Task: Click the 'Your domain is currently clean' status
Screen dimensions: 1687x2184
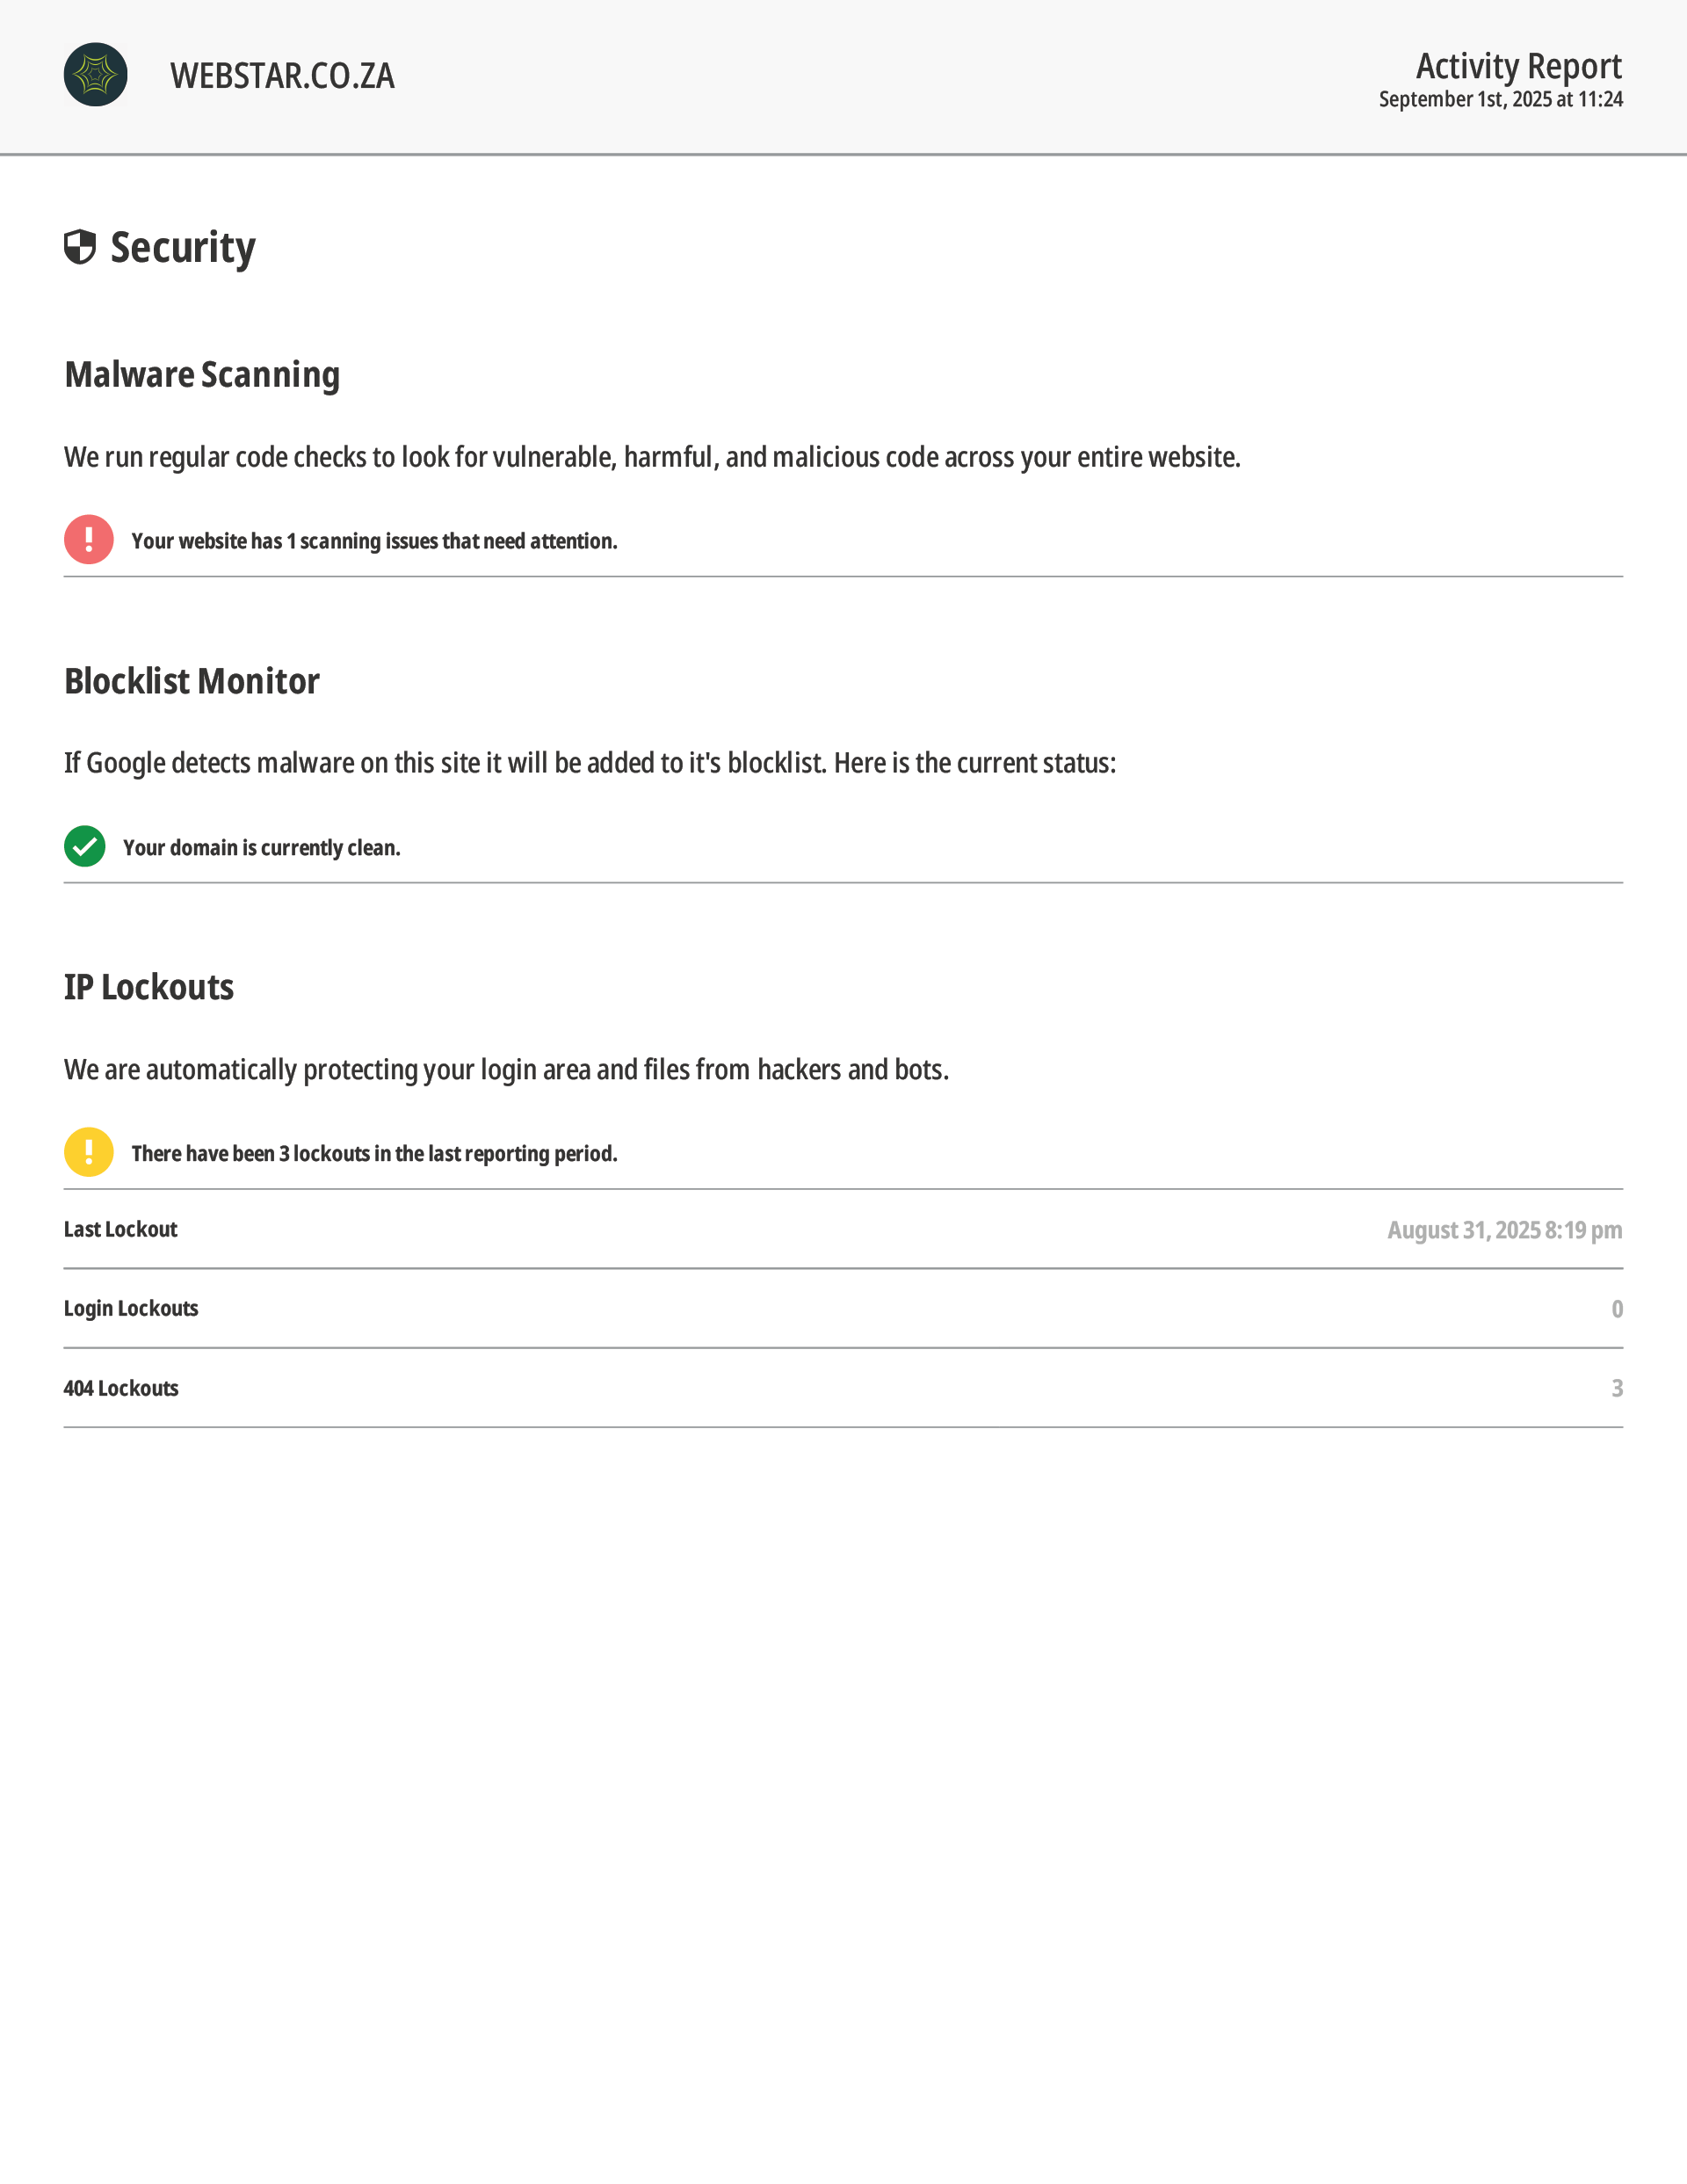Action: (261, 848)
